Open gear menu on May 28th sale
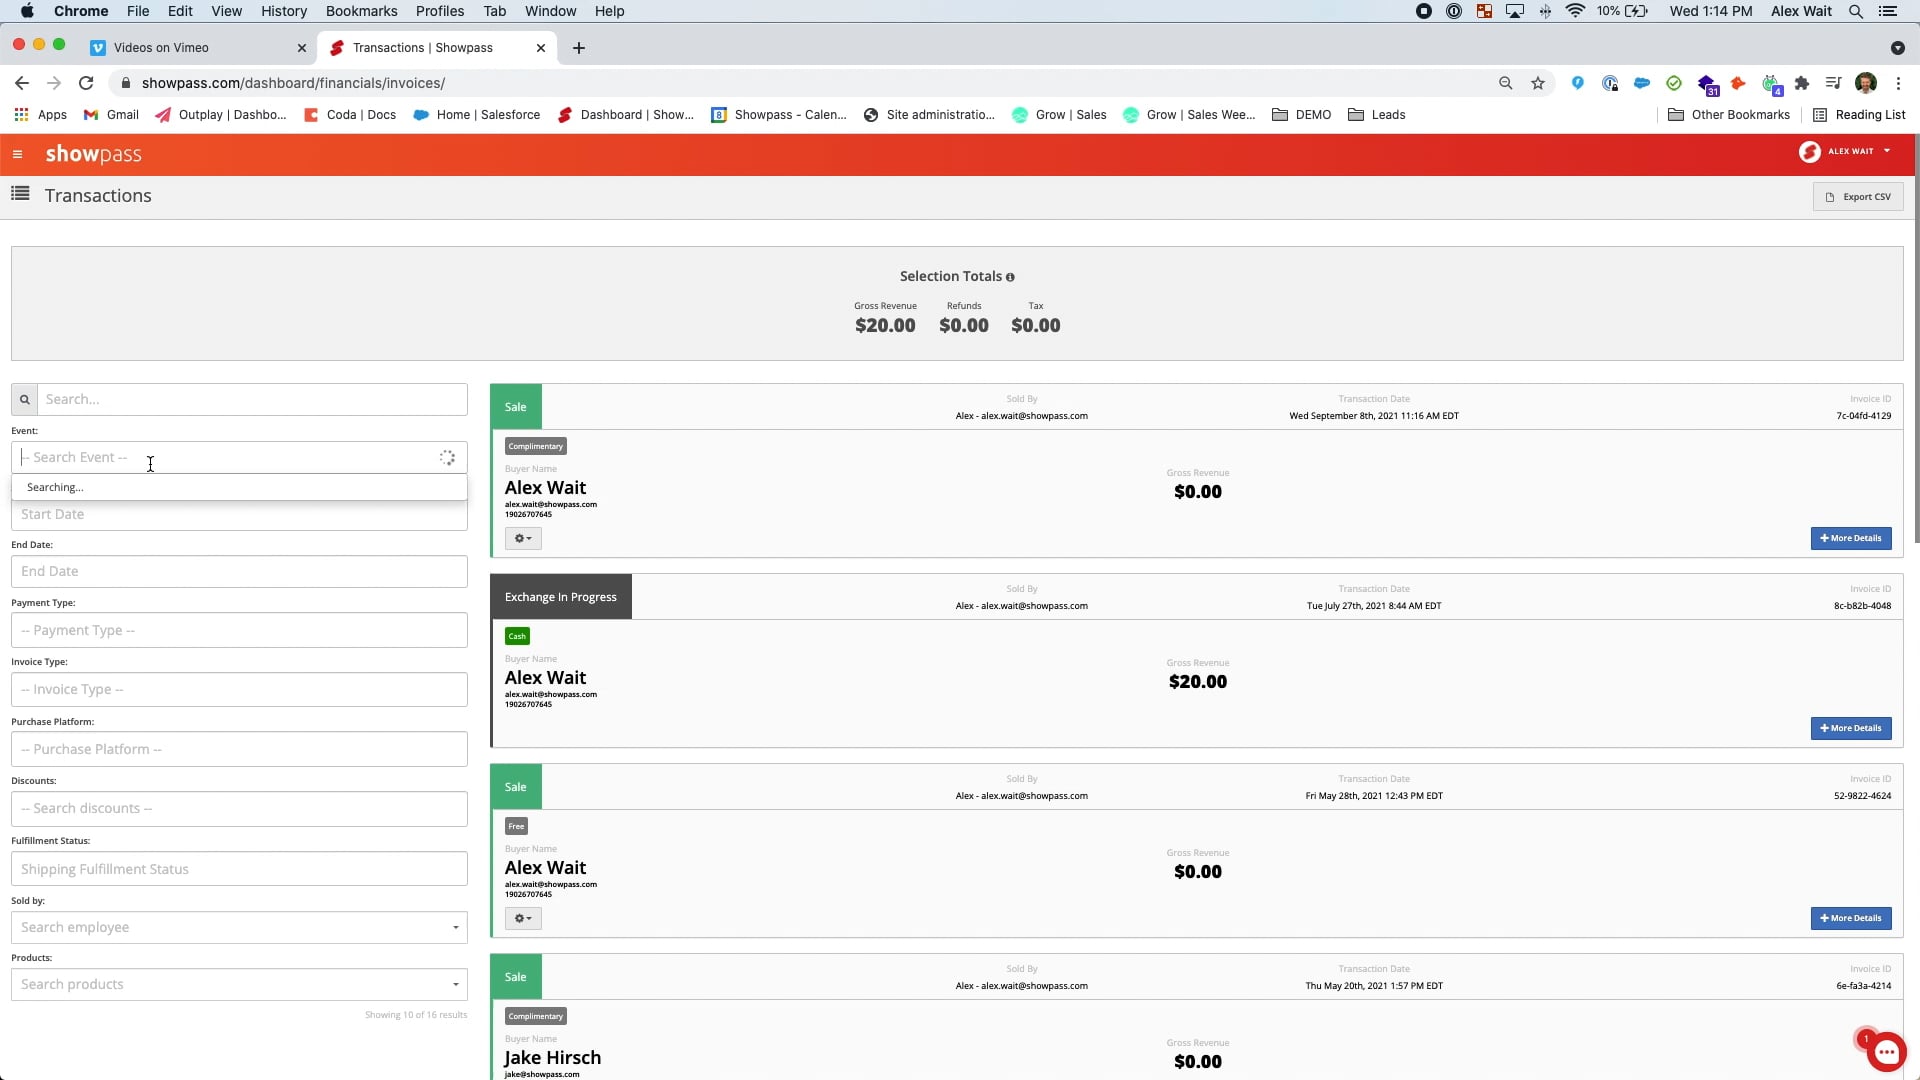The image size is (1920, 1080). point(523,918)
